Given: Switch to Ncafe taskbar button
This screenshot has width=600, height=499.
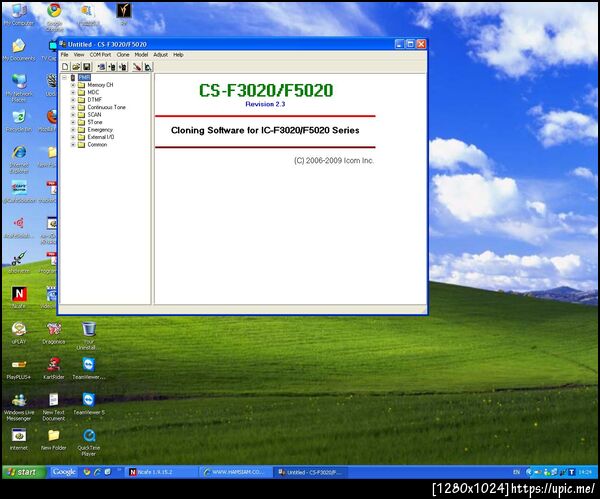Looking at the screenshot, I should coord(161,472).
